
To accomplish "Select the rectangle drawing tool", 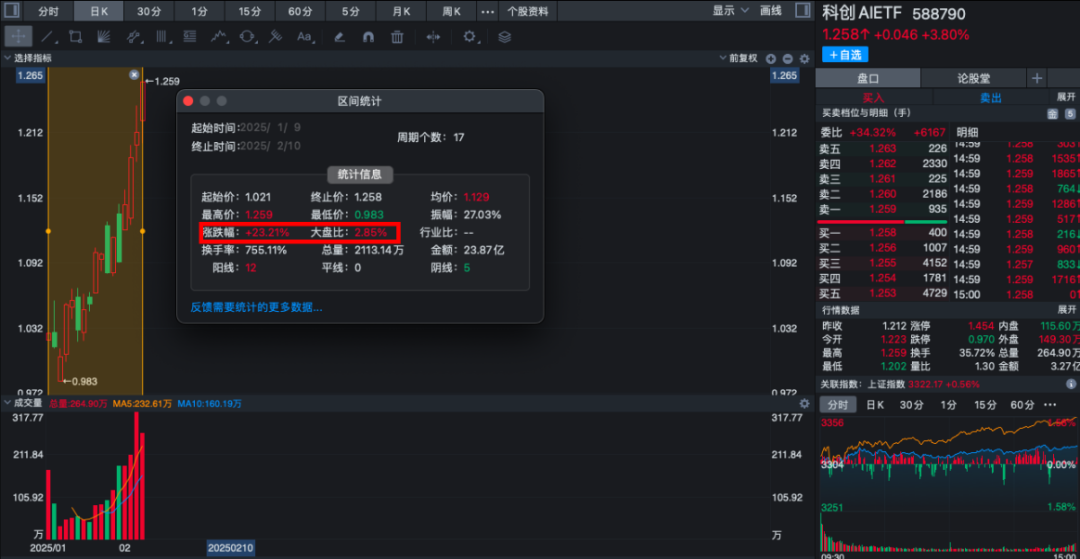I will (x=75, y=37).
